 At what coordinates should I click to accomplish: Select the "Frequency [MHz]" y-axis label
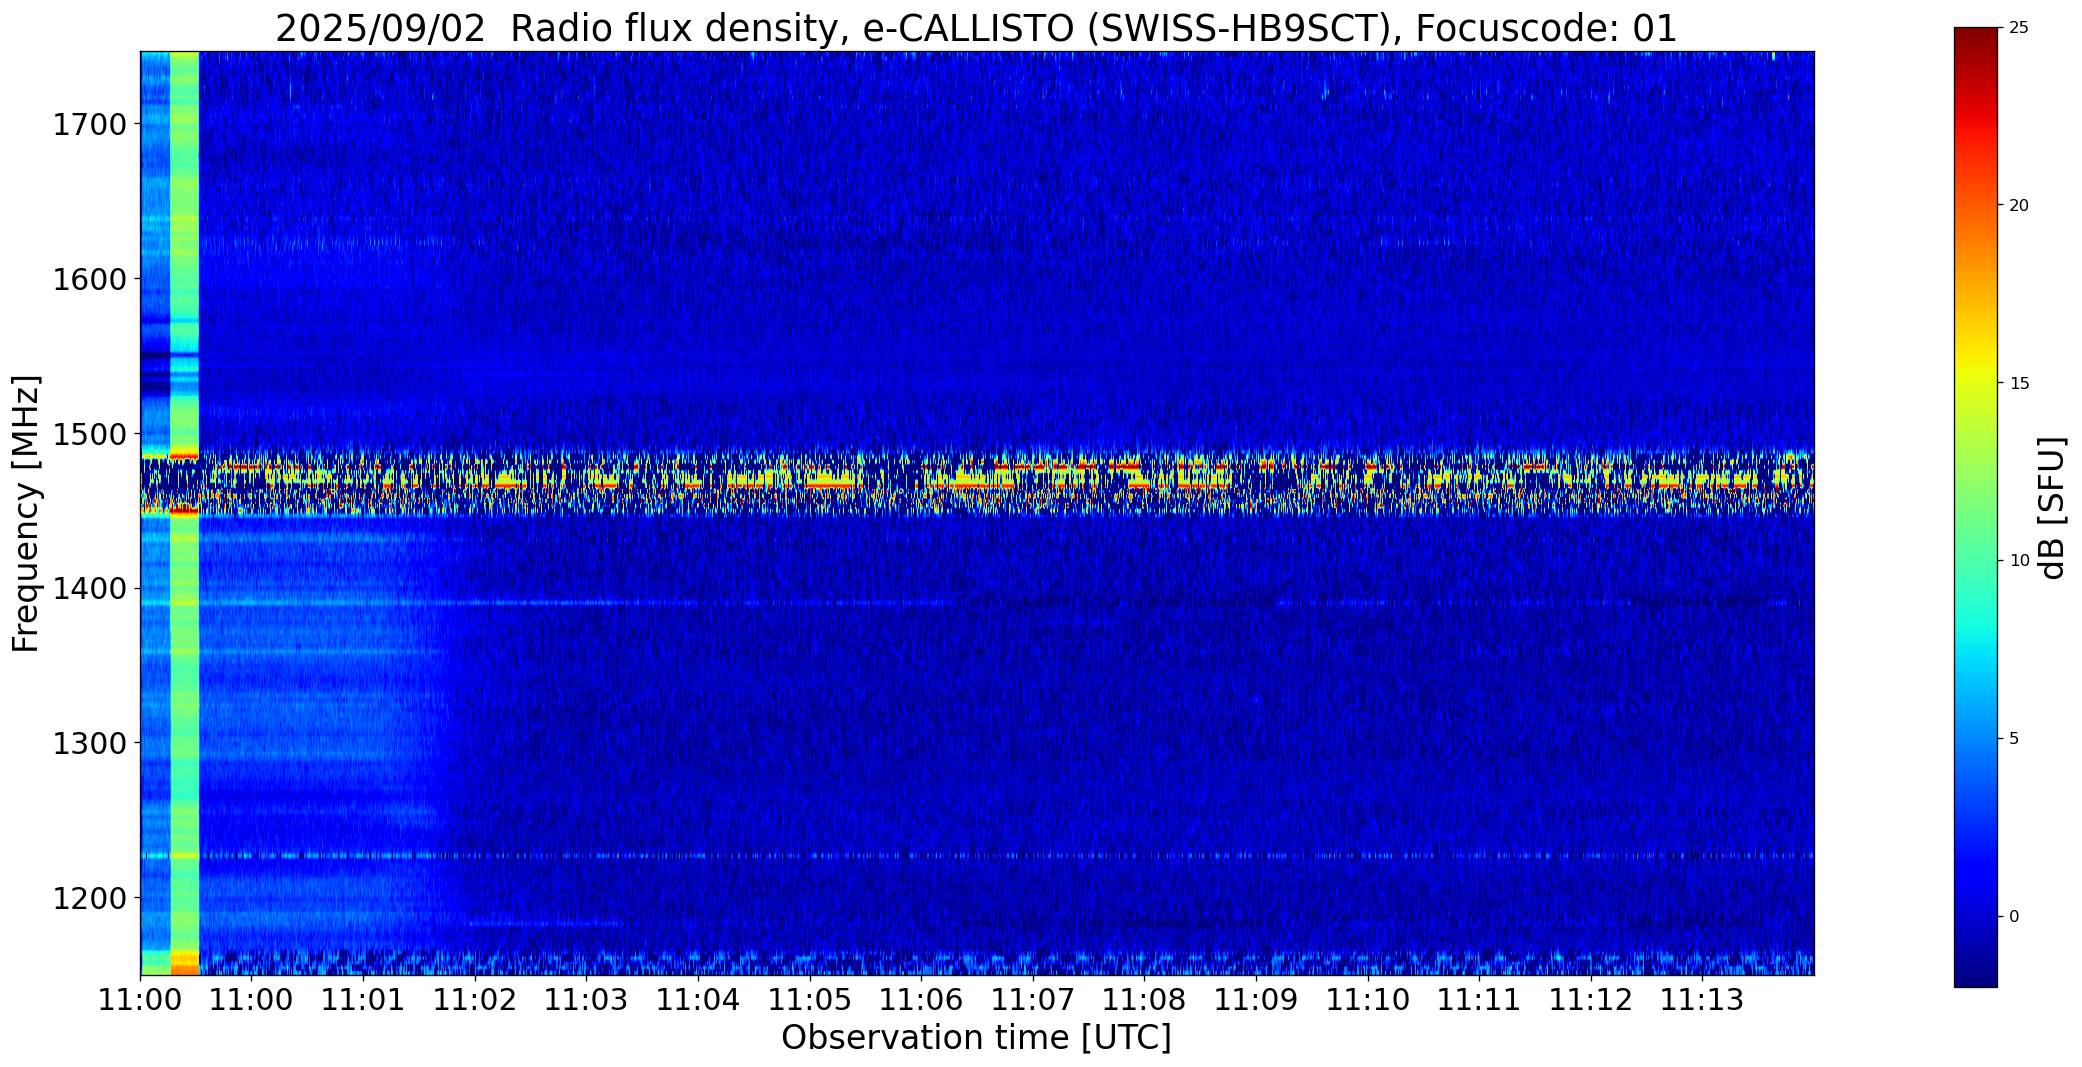[x=26, y=513]
